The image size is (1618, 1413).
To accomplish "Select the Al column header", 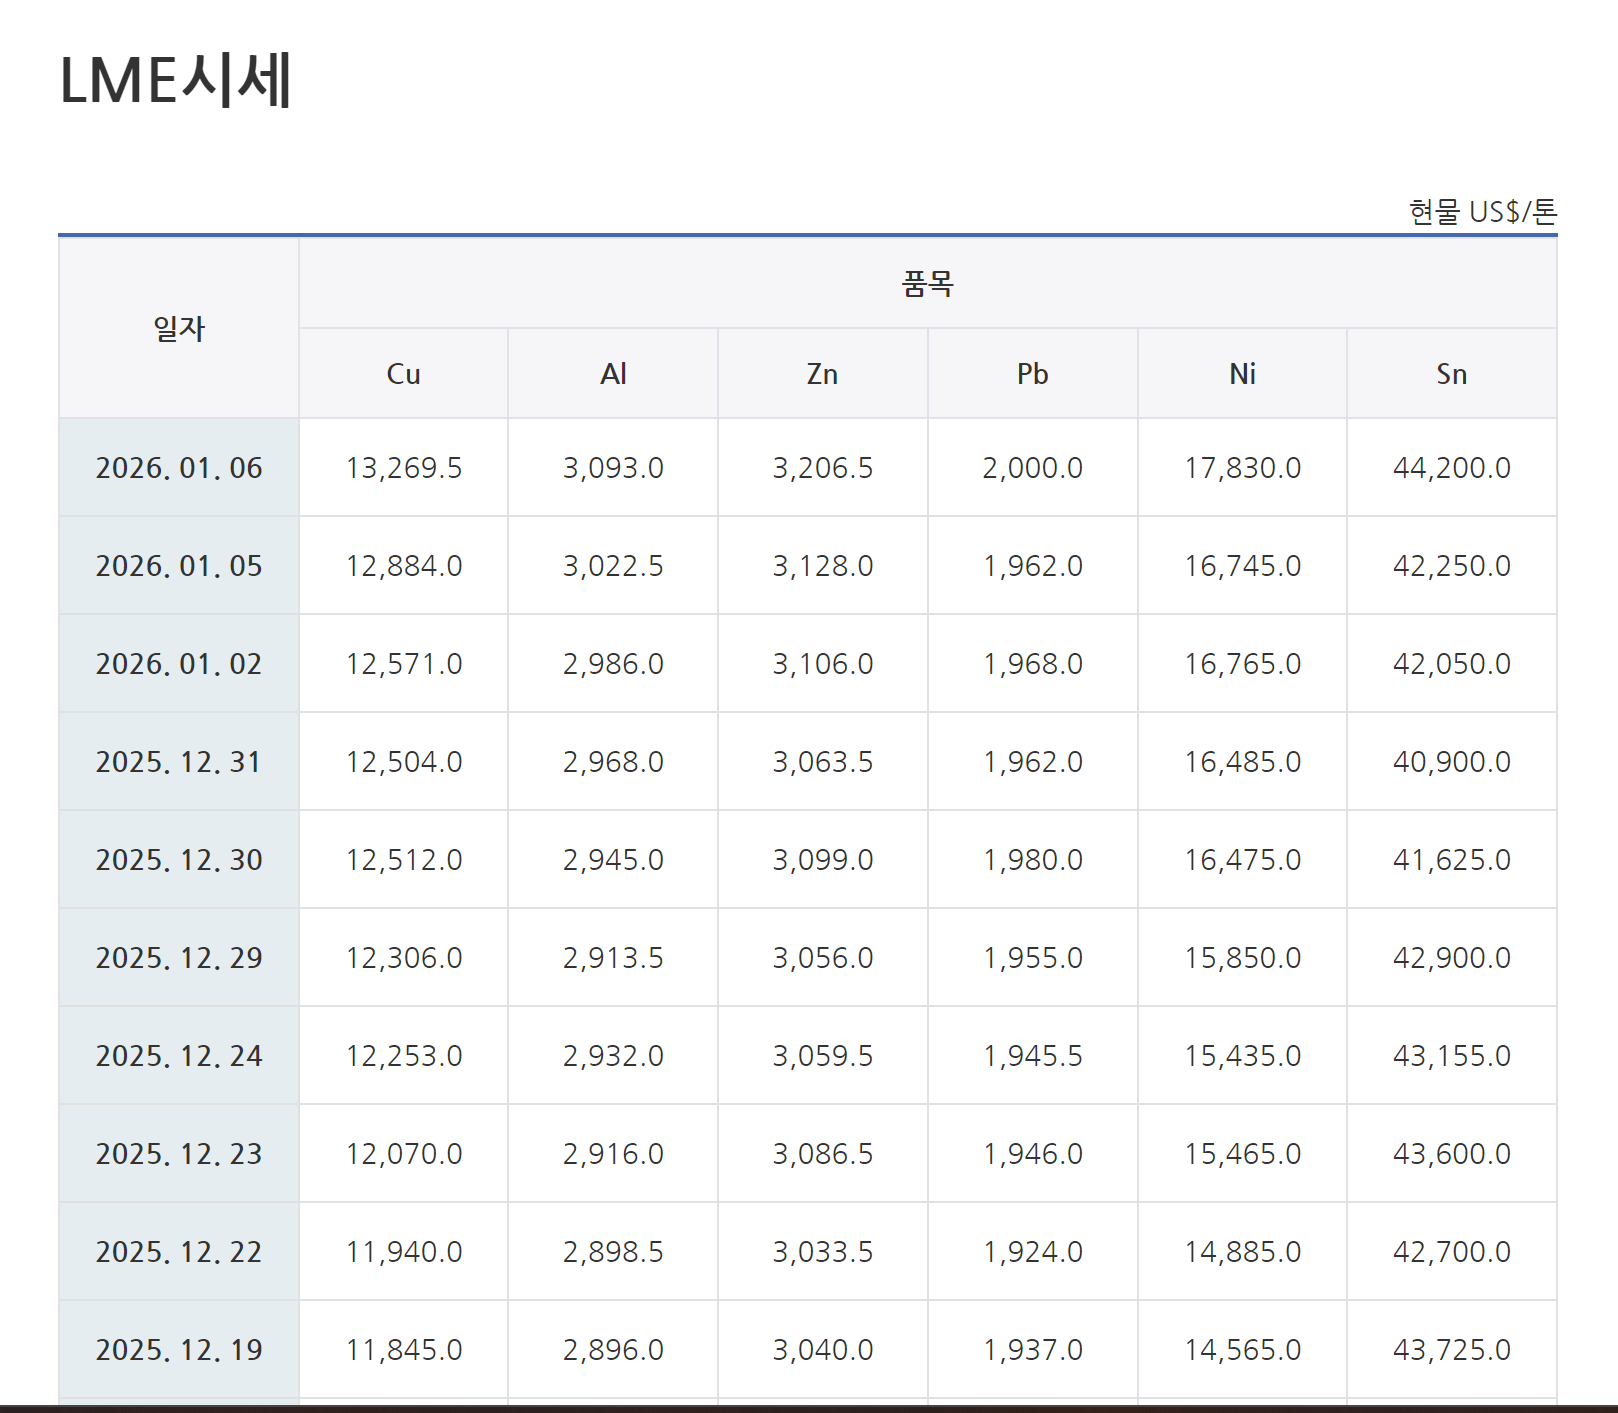I will click(x=613, y=374).
